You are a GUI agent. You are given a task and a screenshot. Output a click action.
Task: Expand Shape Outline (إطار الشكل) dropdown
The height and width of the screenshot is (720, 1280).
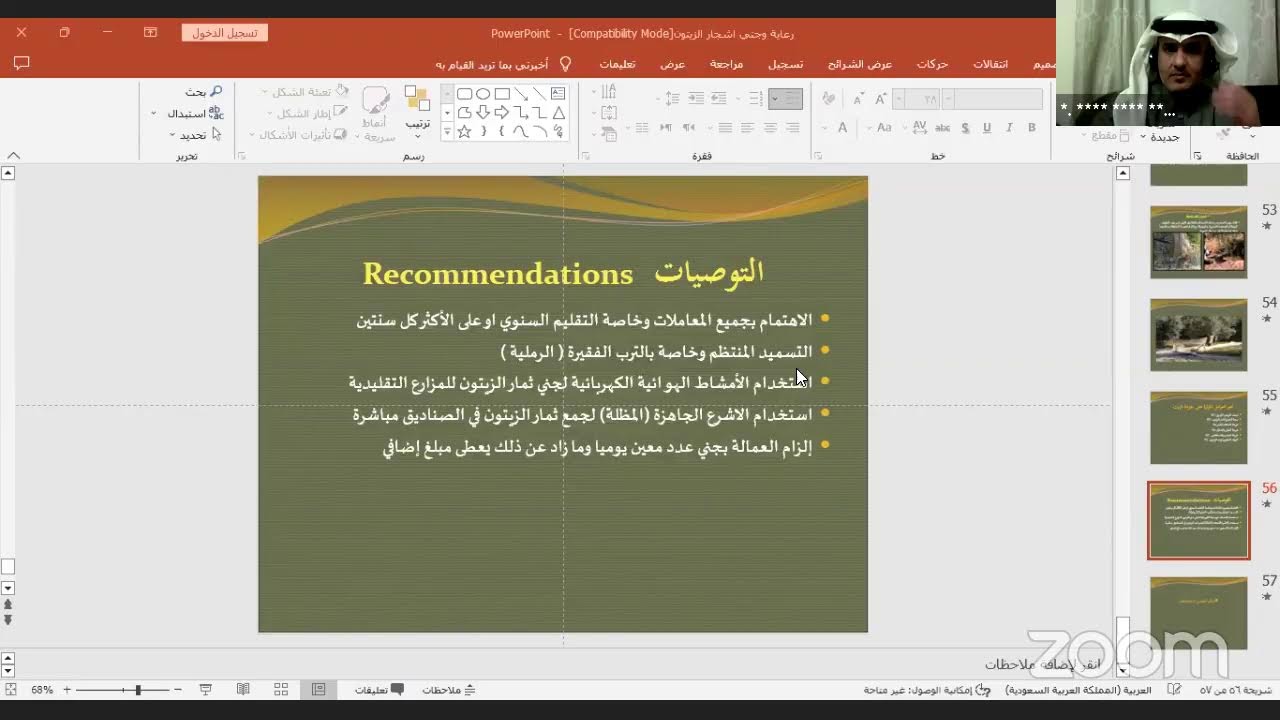coord(270,114)
